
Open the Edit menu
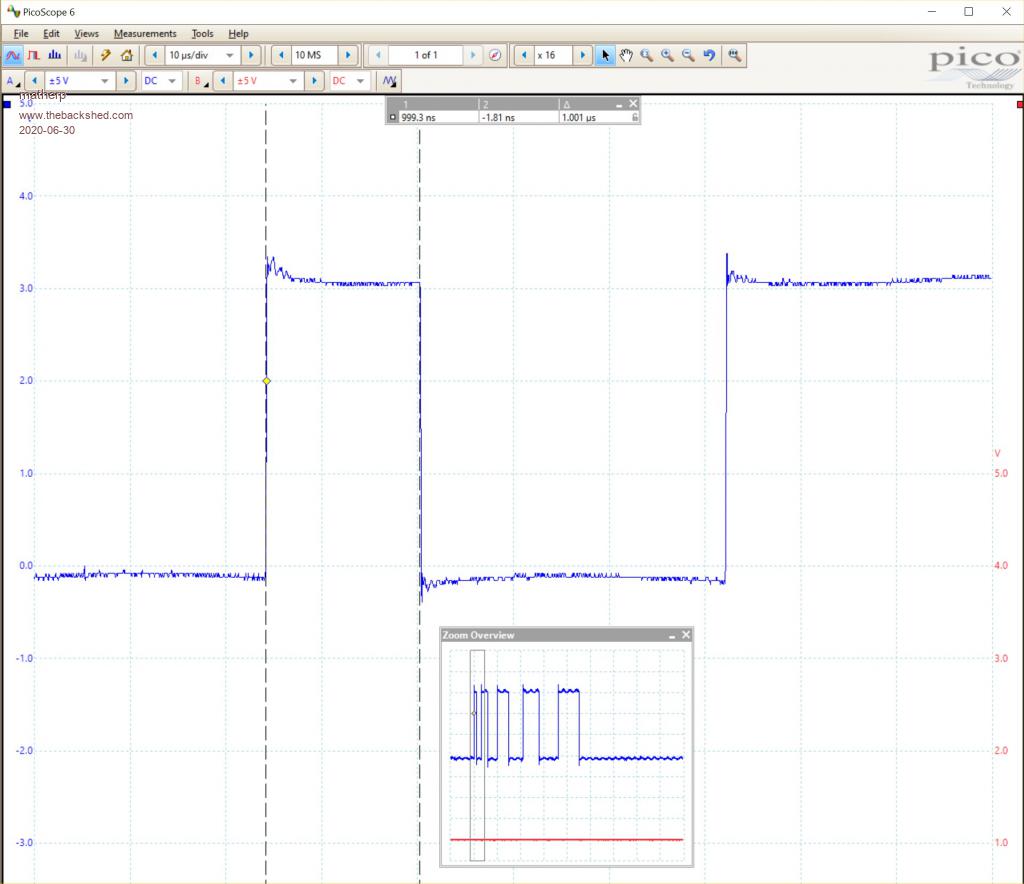51,33
